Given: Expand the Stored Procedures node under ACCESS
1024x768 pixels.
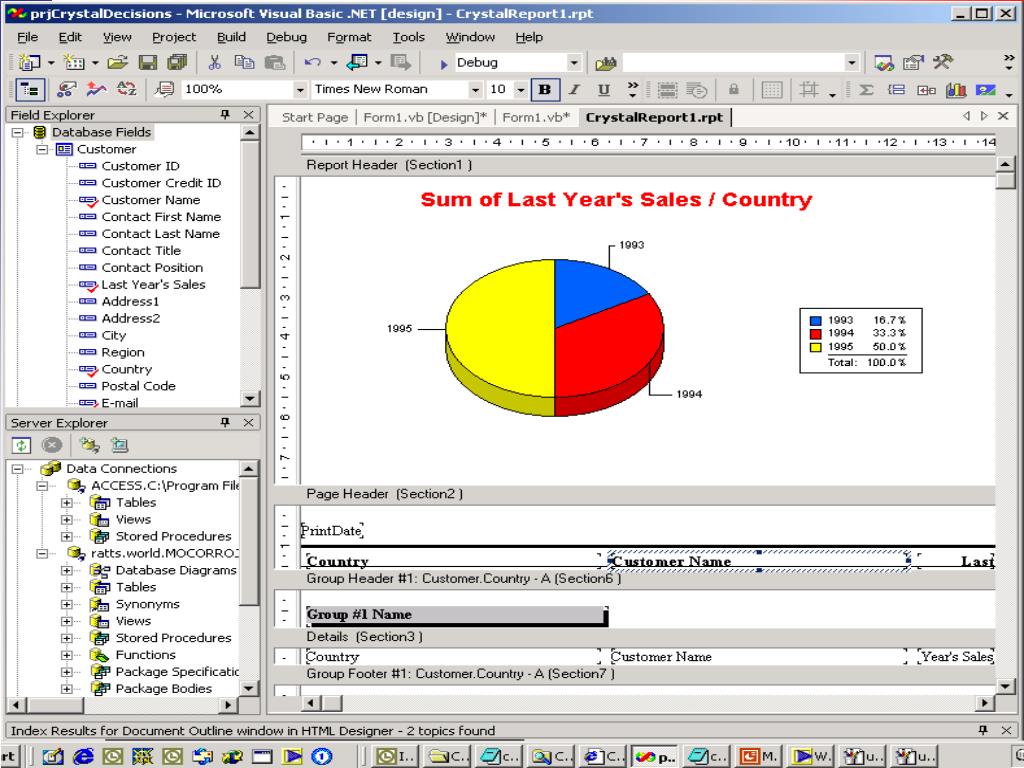Looking at the screenshot, I should coord(67,536).
